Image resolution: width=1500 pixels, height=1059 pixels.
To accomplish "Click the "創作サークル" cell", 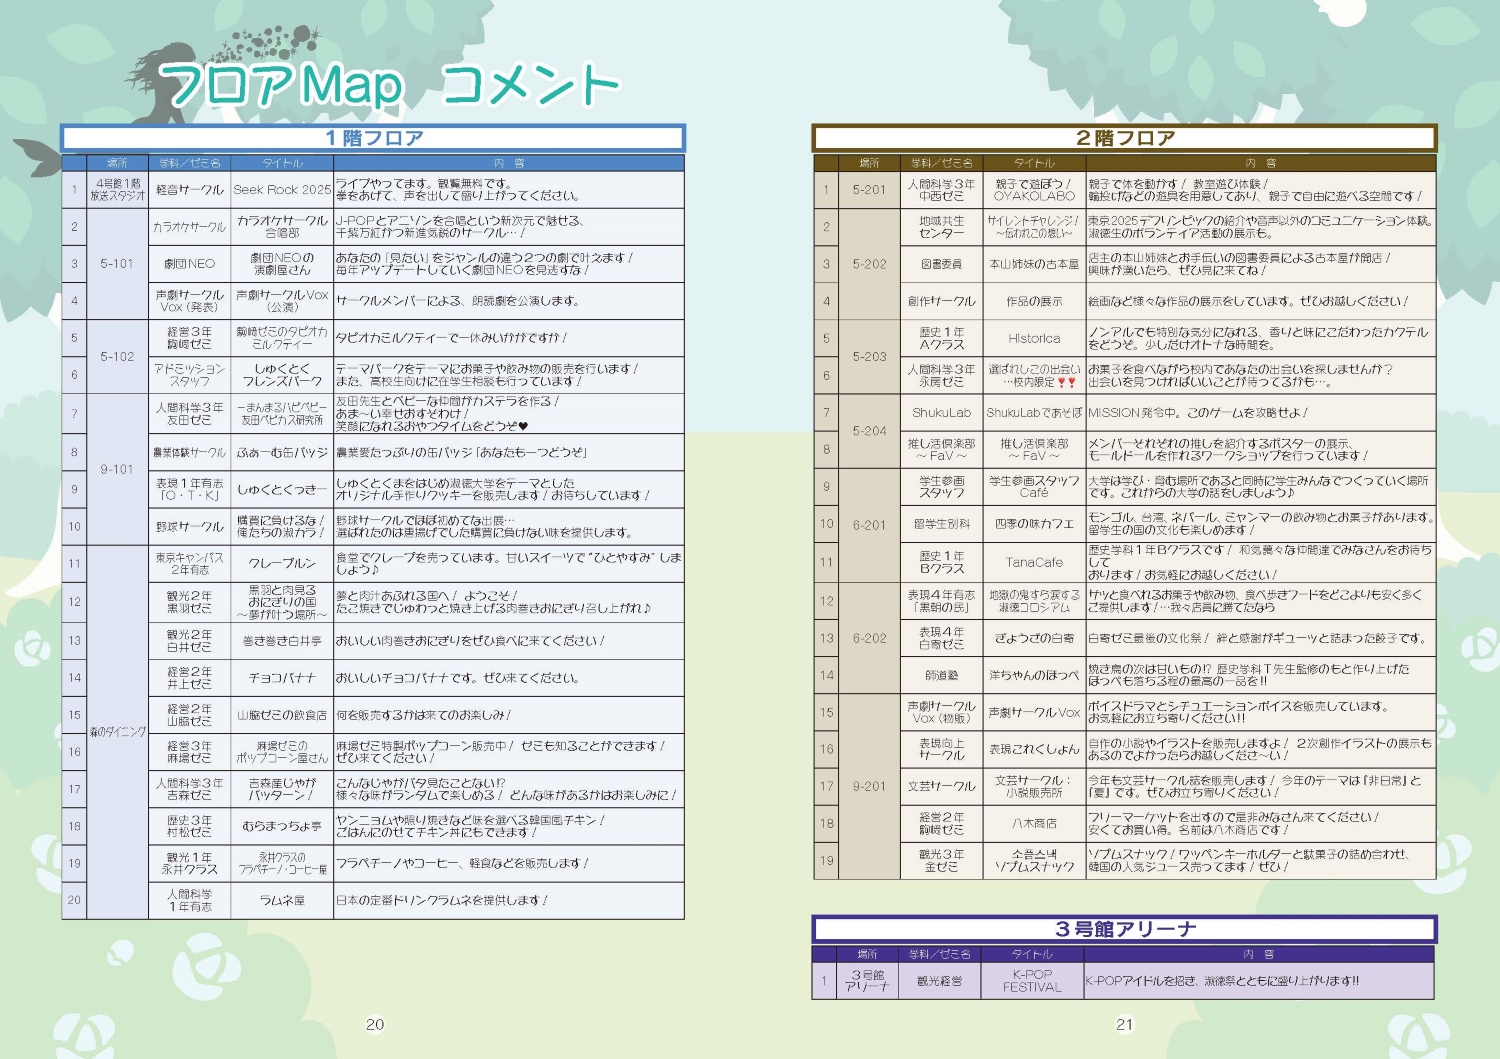I will (x=941, y=301).
